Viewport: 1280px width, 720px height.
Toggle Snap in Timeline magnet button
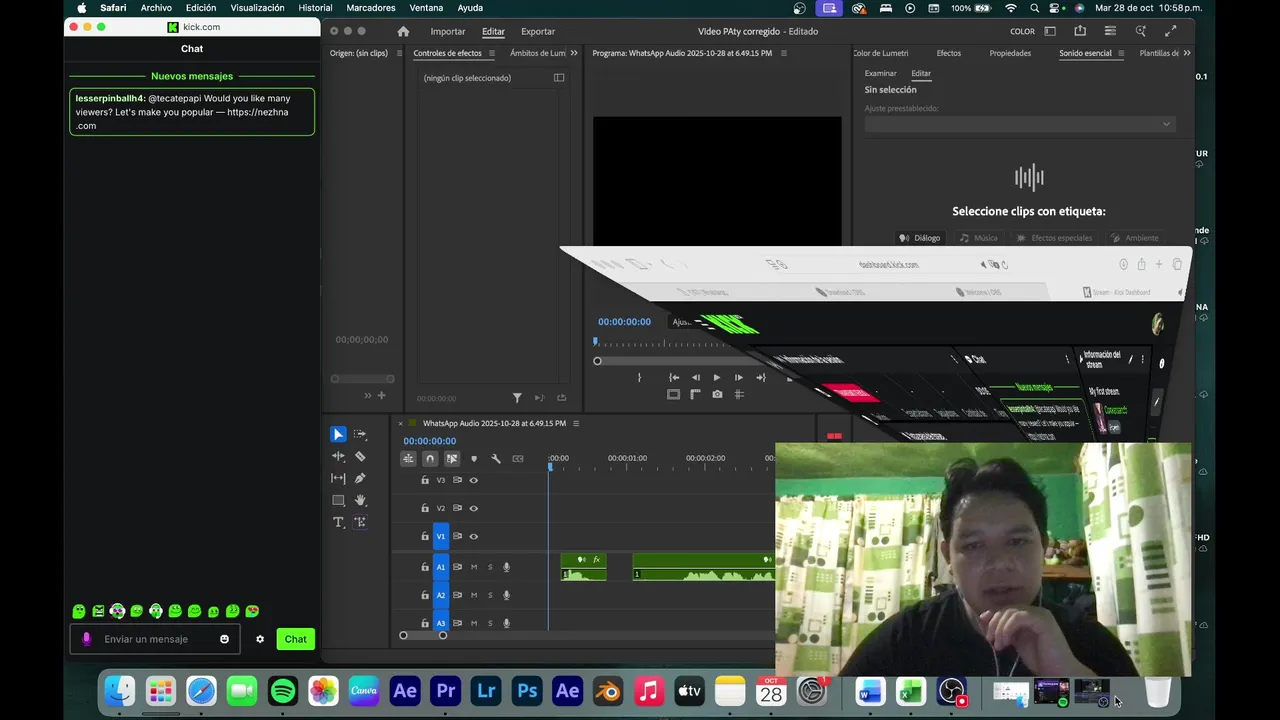430,459
